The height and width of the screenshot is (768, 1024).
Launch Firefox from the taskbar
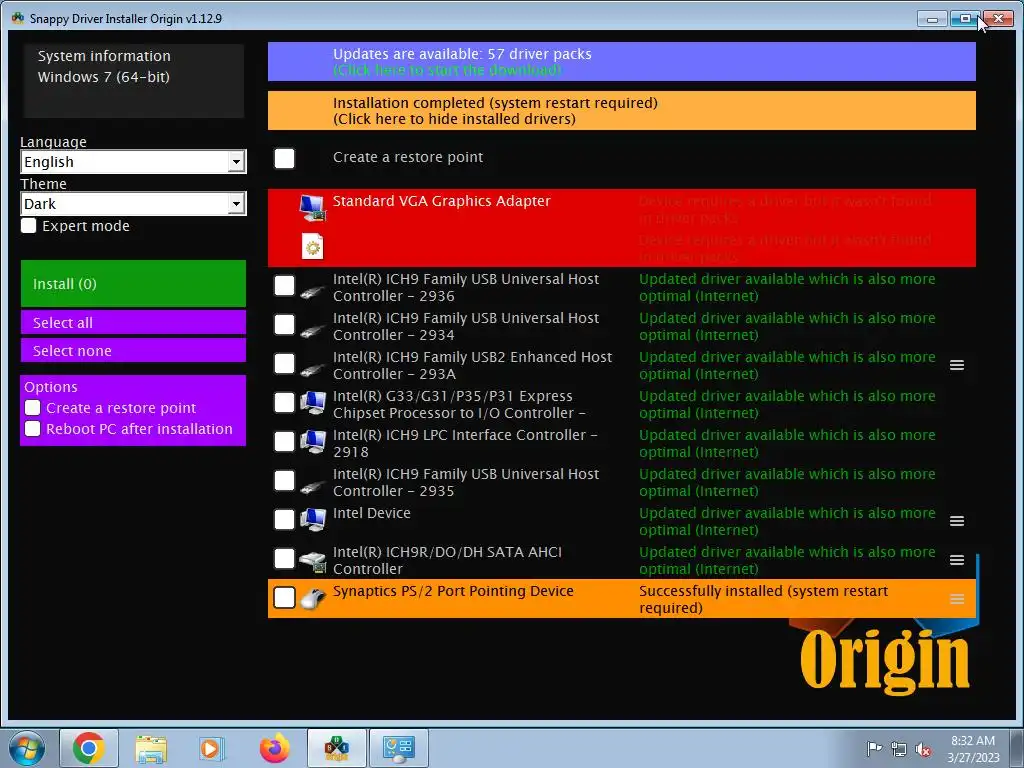pyautogui.click(x=274, y=748)
